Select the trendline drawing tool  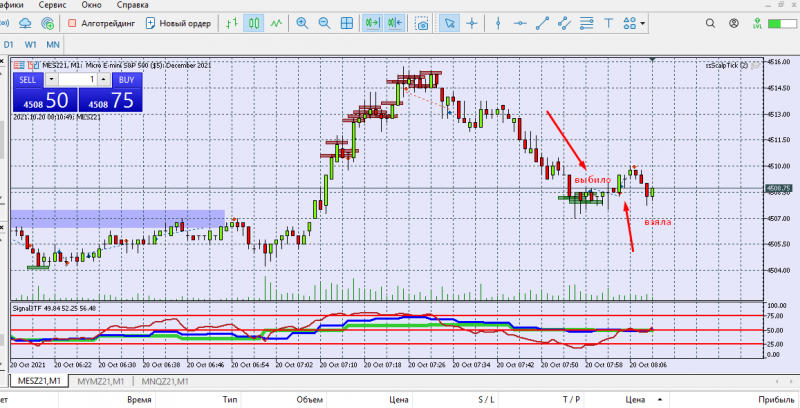coord(542,23)
